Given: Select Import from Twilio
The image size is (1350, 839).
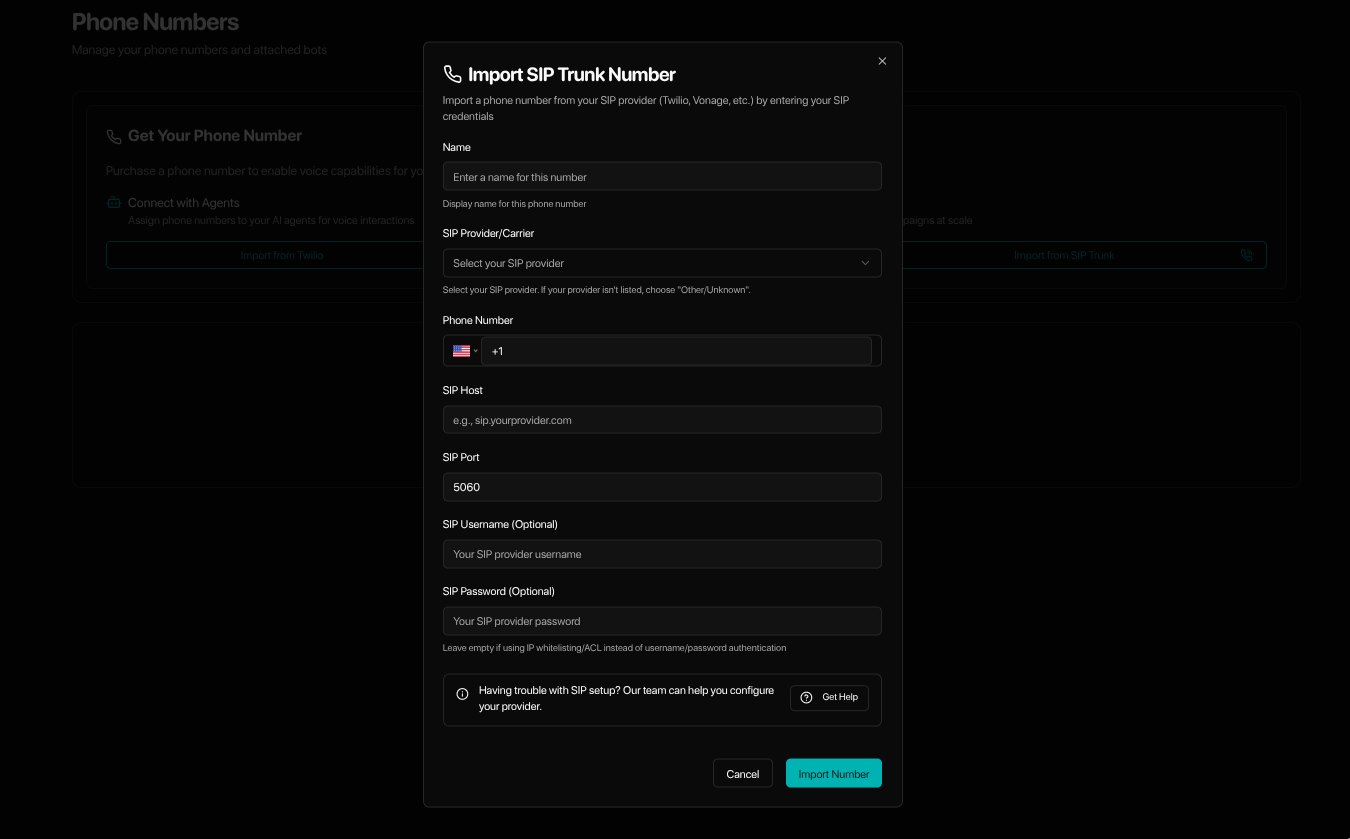Looking at the screenshot, I should 283,254.
